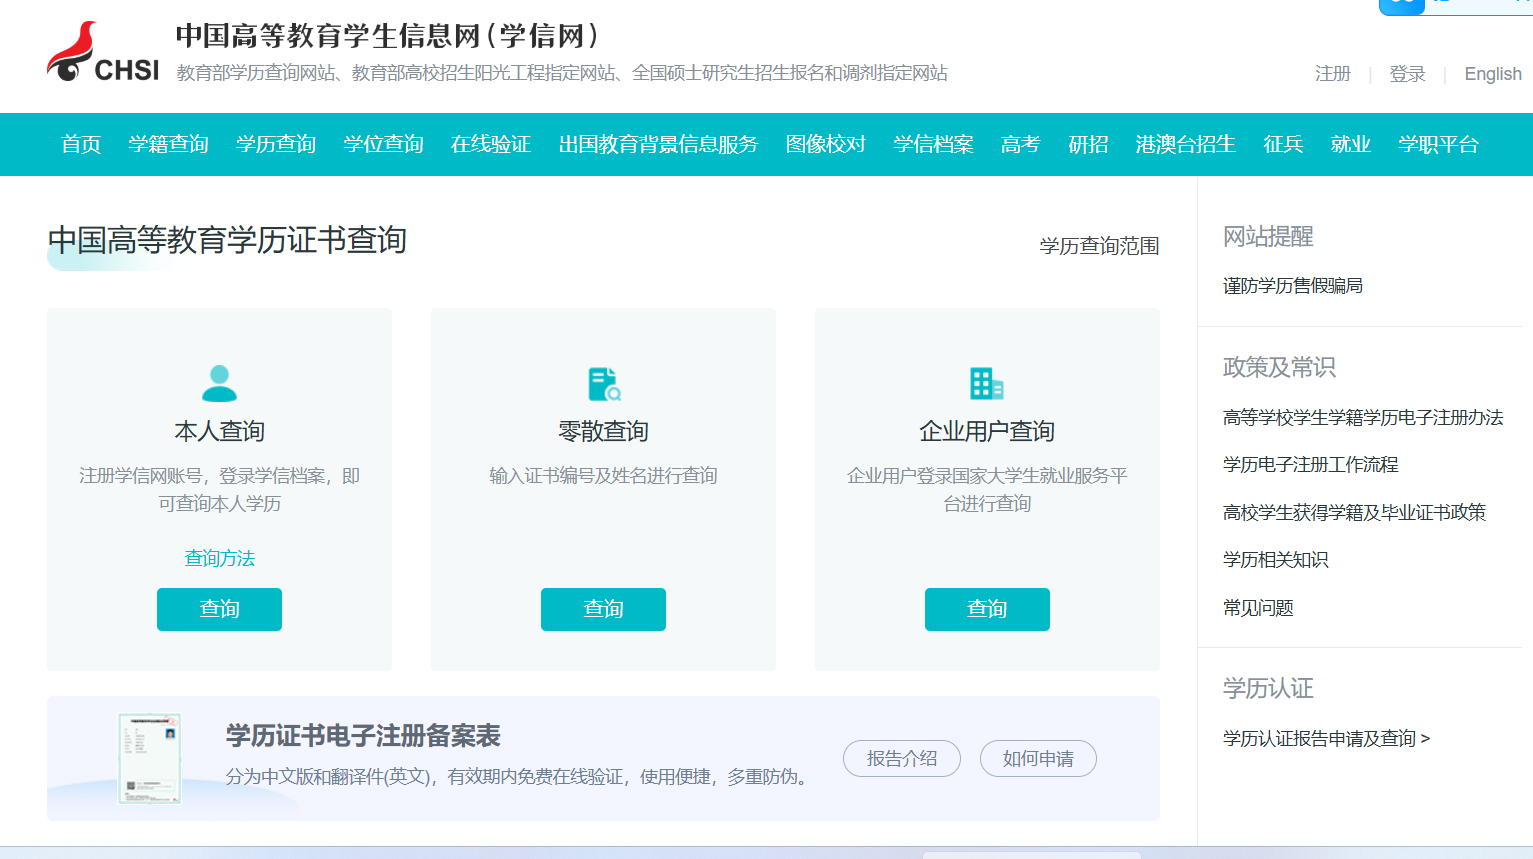The height and width of the screenshot is (859, 1533).
Task: Open 学历电子注册工作流程 link
Action: tap(1310, 464)
